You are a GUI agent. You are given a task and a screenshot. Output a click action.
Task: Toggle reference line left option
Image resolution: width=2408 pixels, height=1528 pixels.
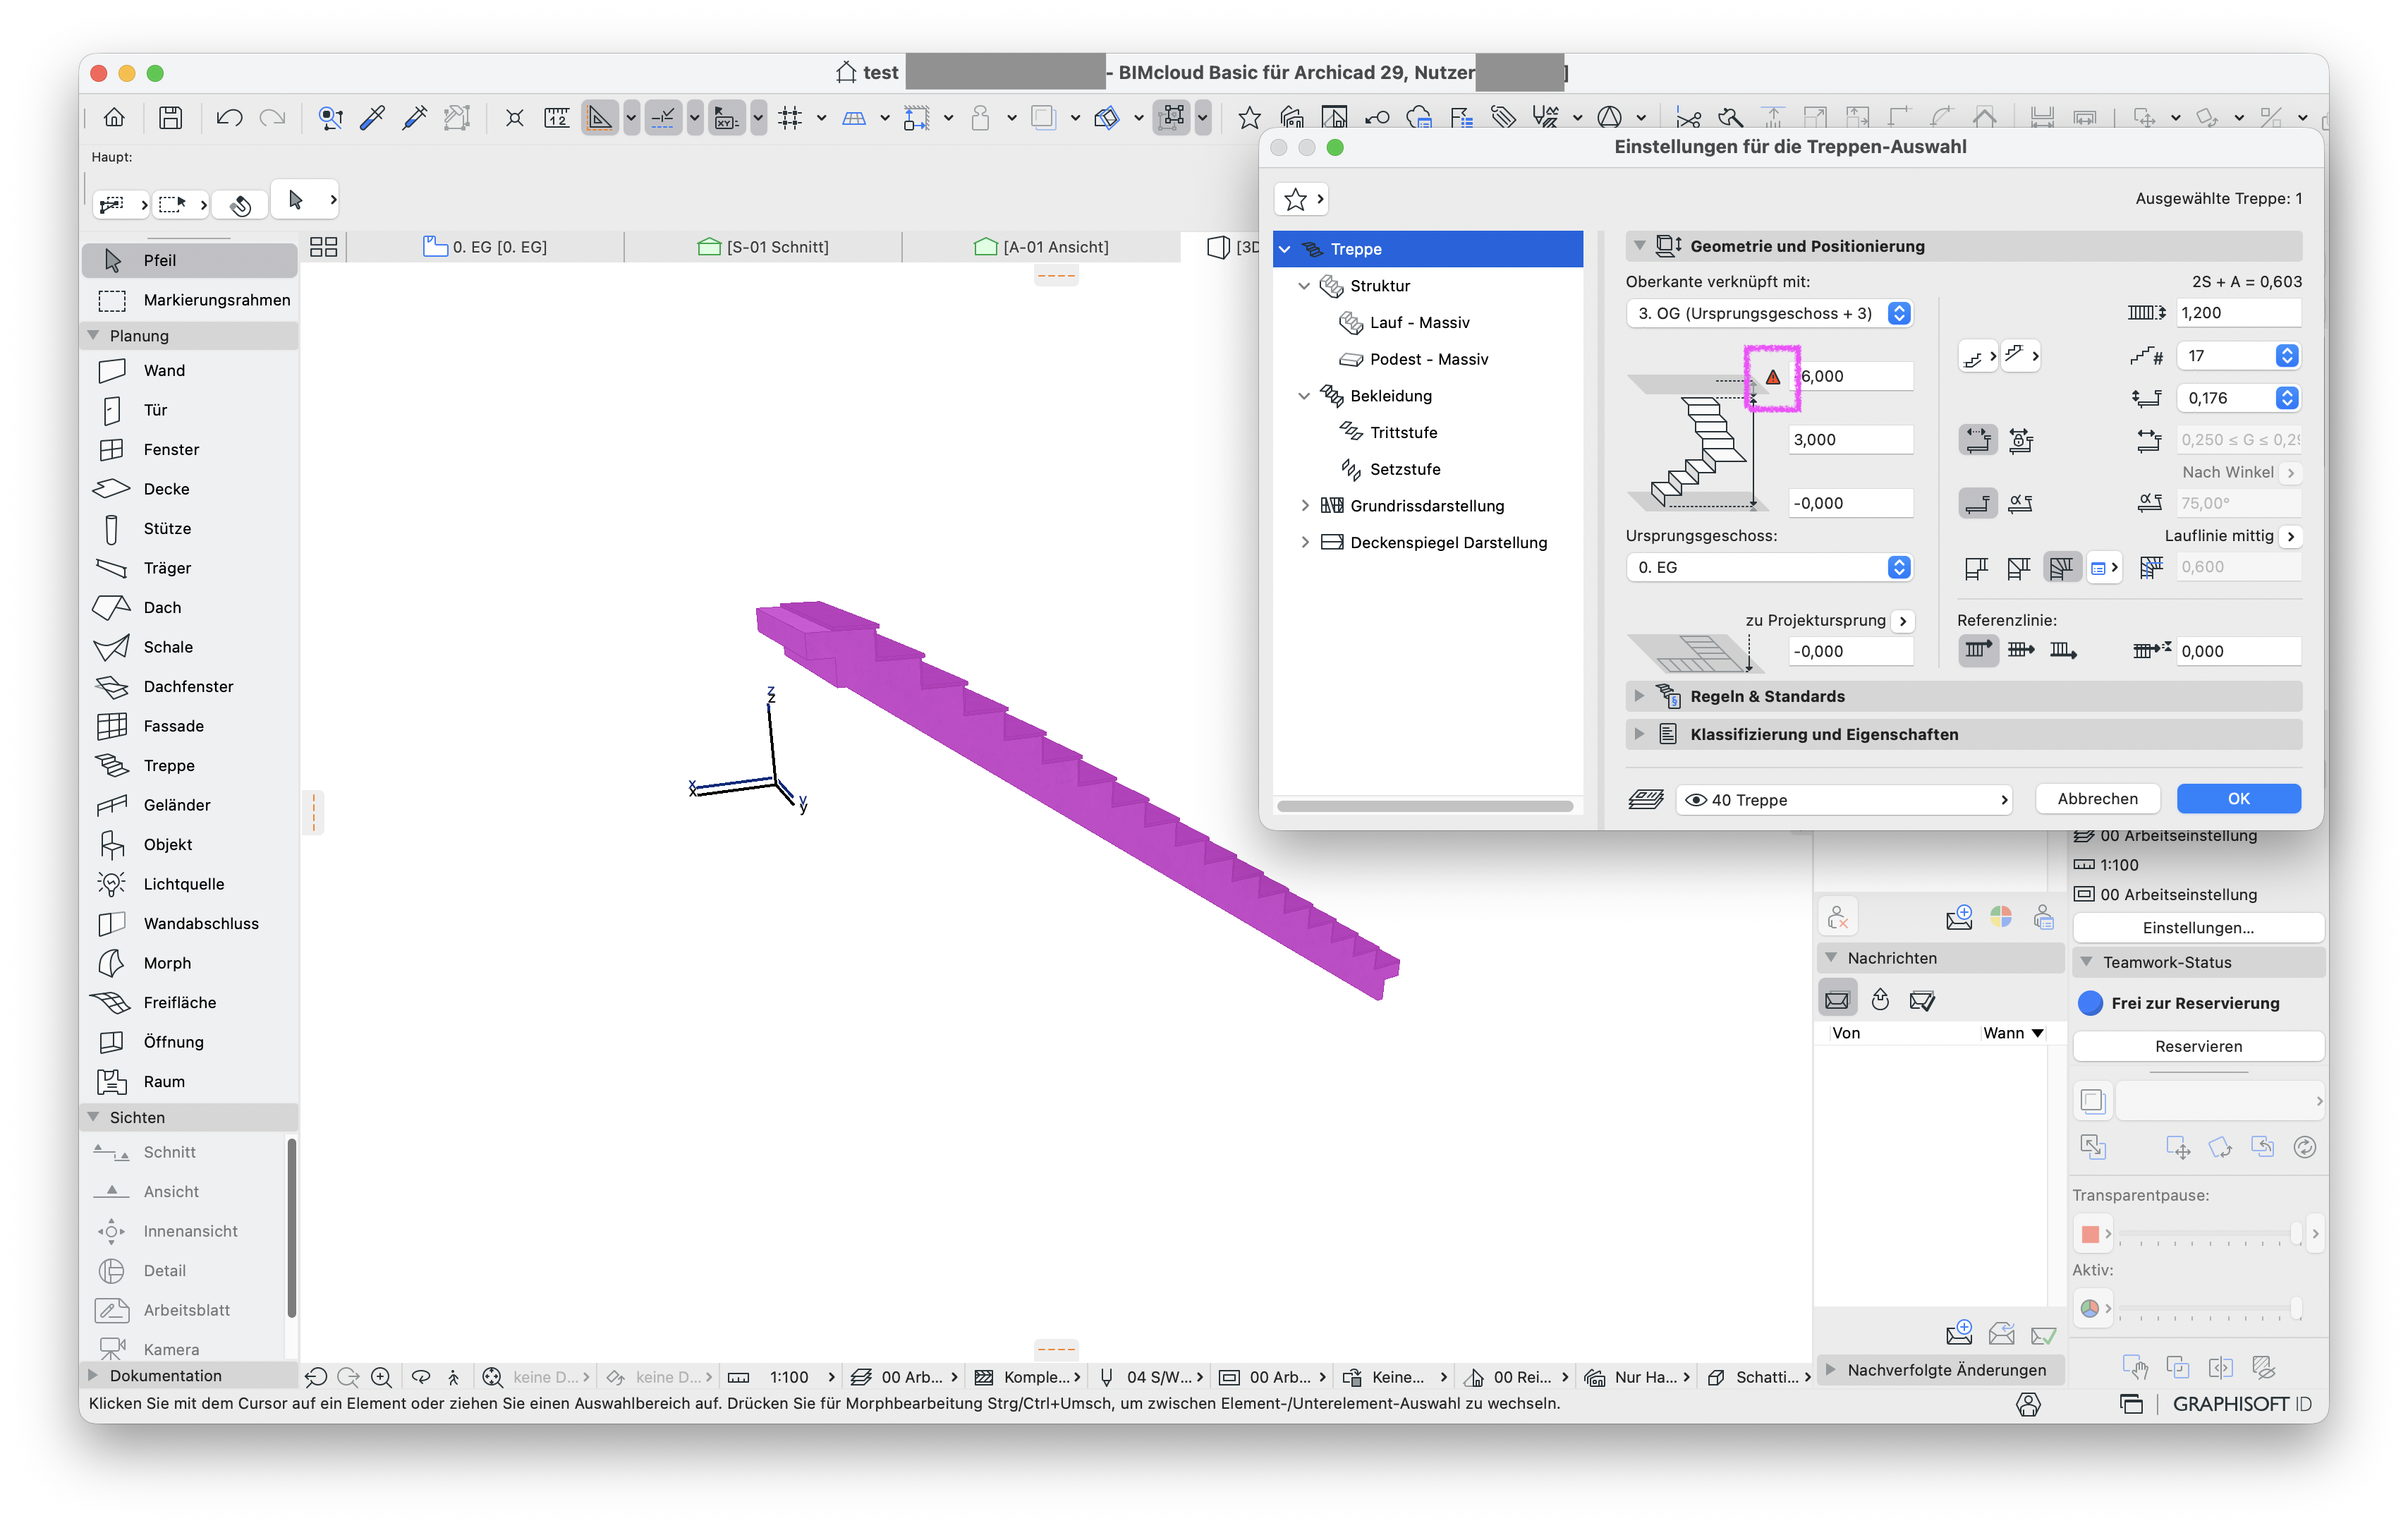click(1977, 651)
